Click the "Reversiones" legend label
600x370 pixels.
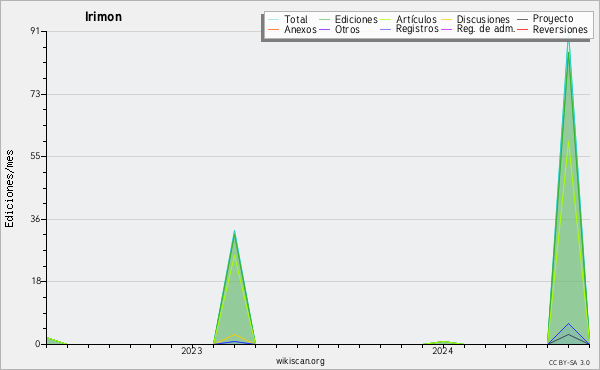point(560,29)
